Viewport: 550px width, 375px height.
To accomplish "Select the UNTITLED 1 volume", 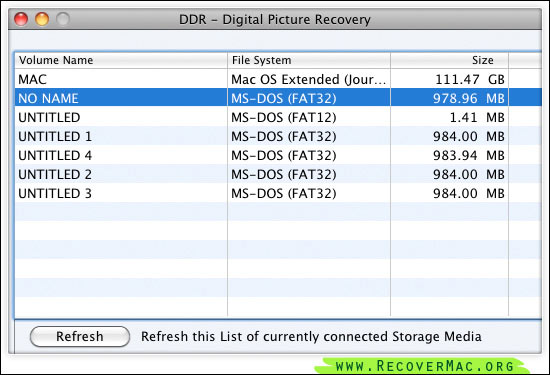I will [278, 136].
